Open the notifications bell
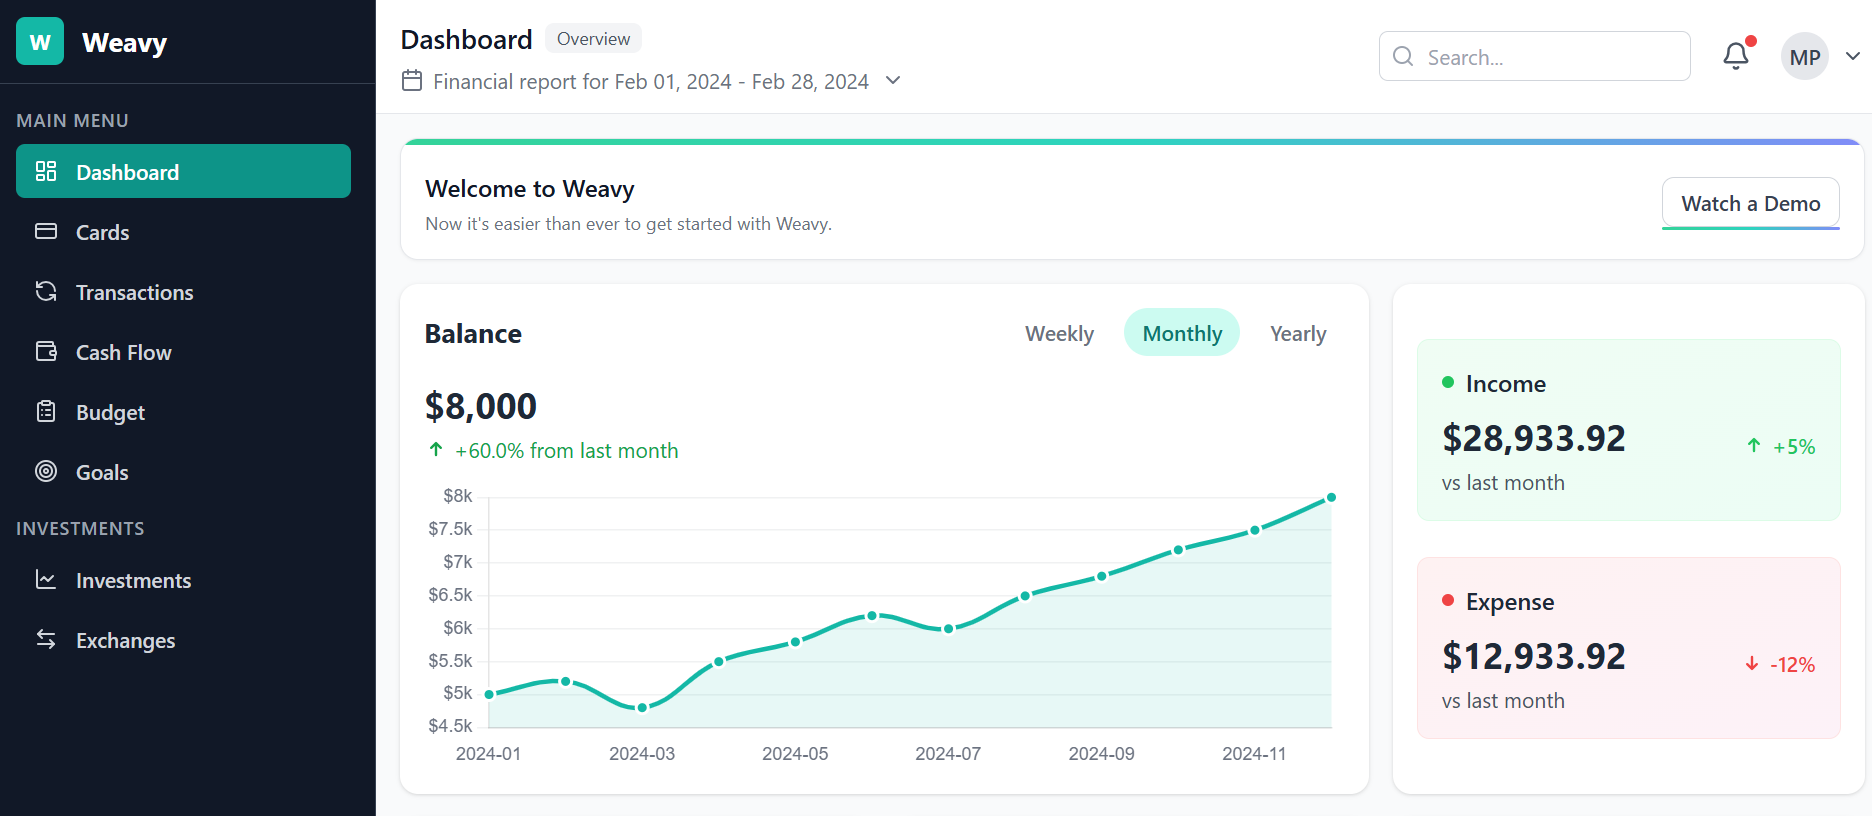 (x=1736, y=57)
